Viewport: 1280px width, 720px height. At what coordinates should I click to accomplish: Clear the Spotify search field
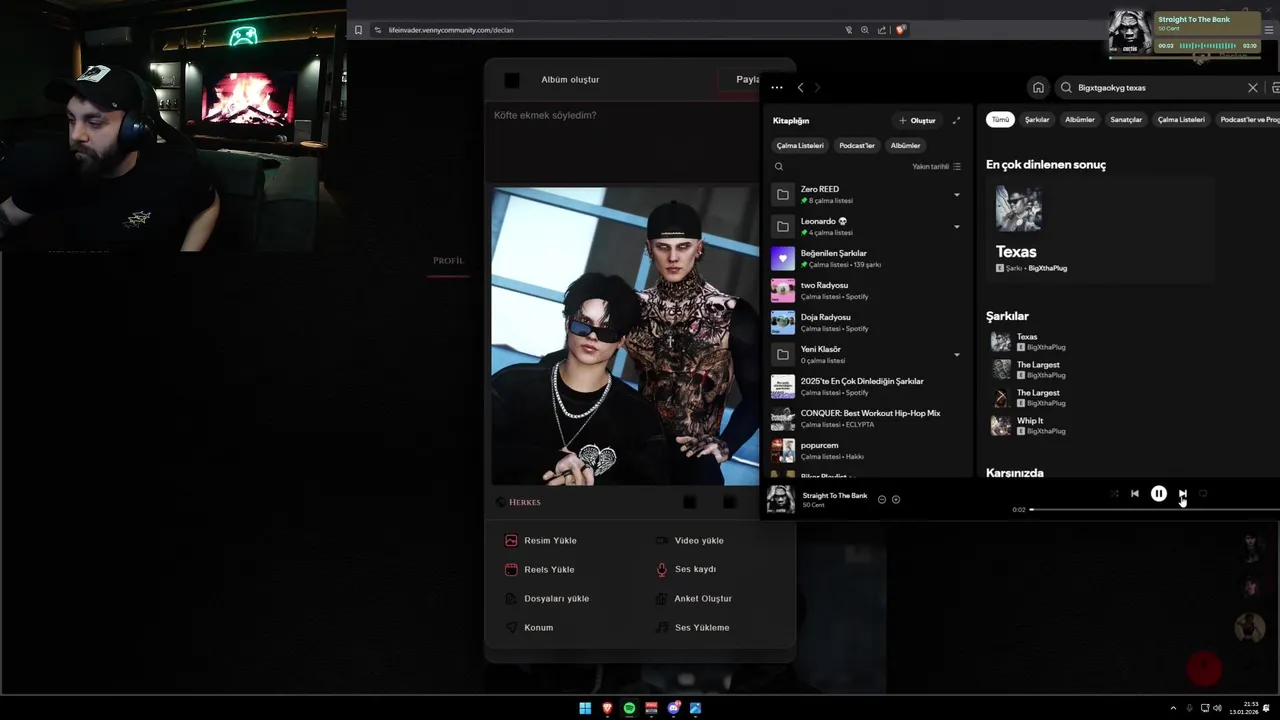click(x=1252, y=88)
